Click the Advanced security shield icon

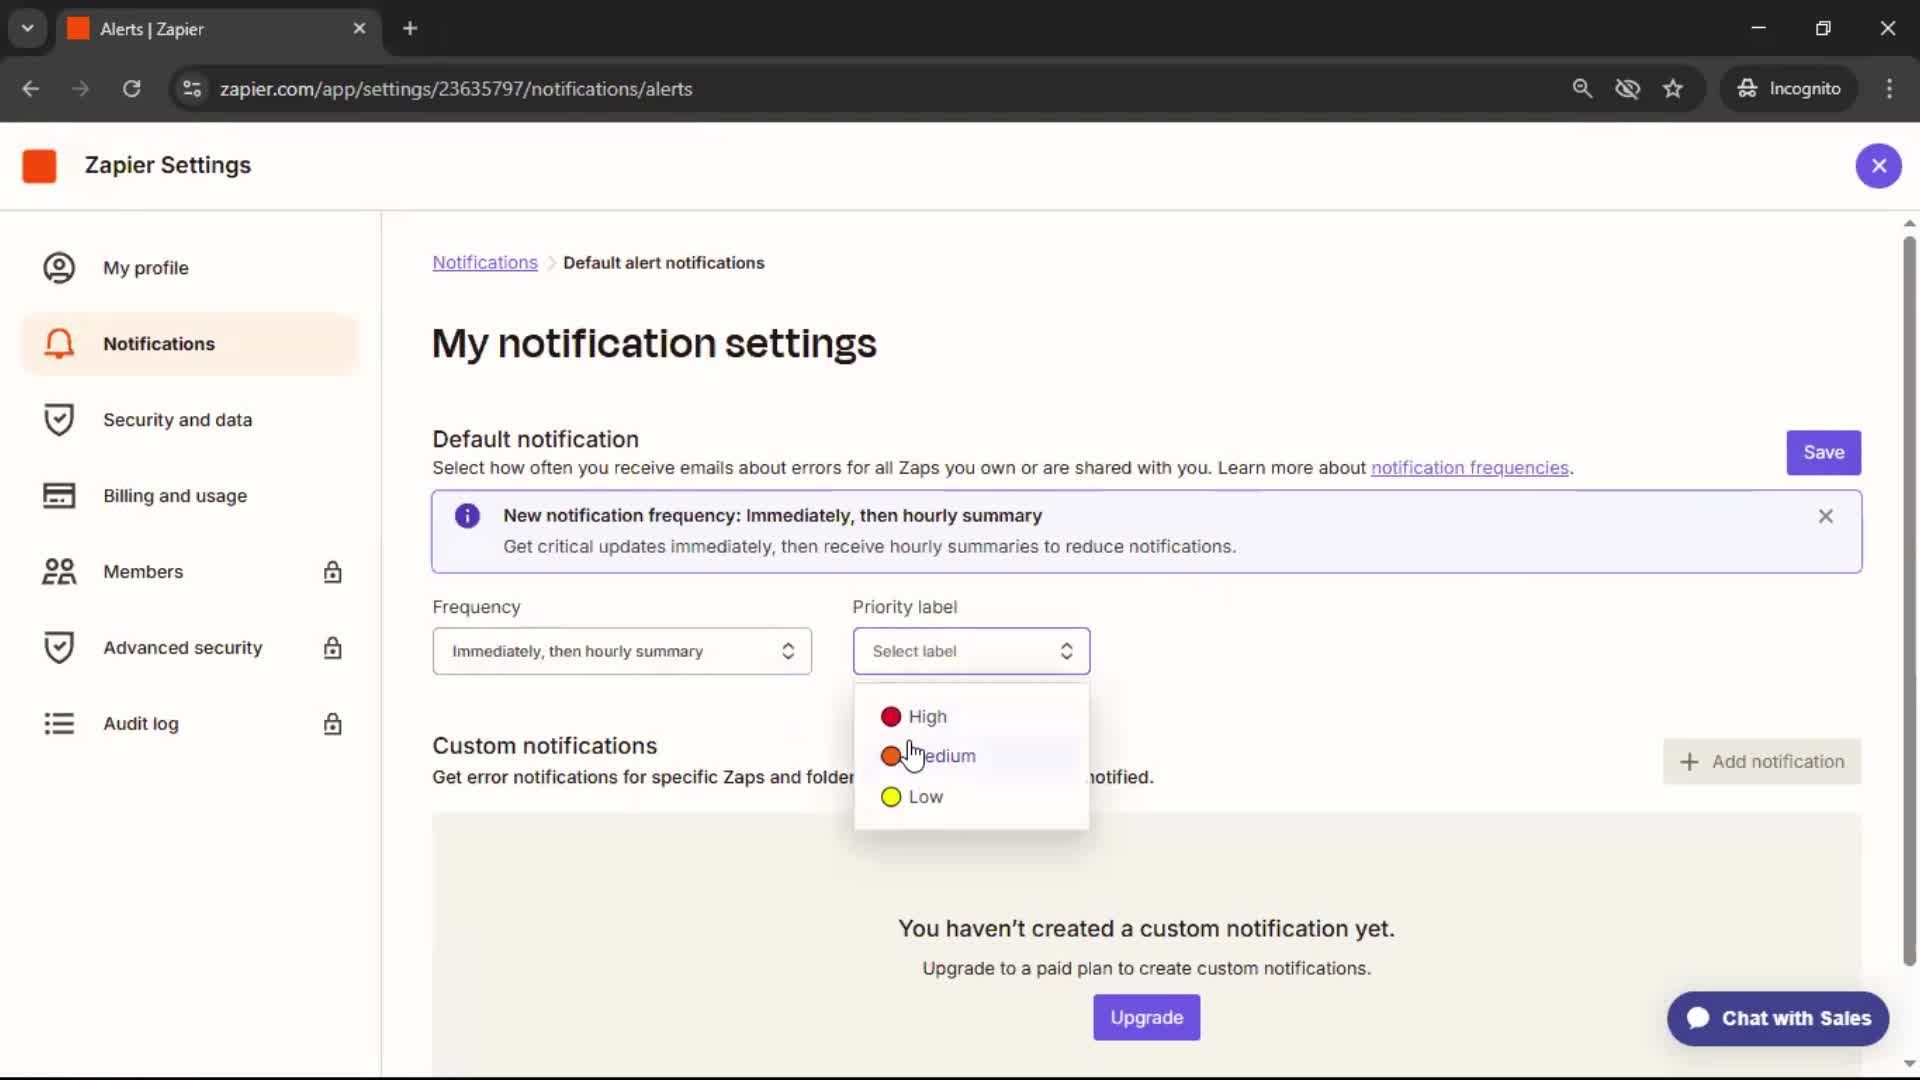click(59, 648)
